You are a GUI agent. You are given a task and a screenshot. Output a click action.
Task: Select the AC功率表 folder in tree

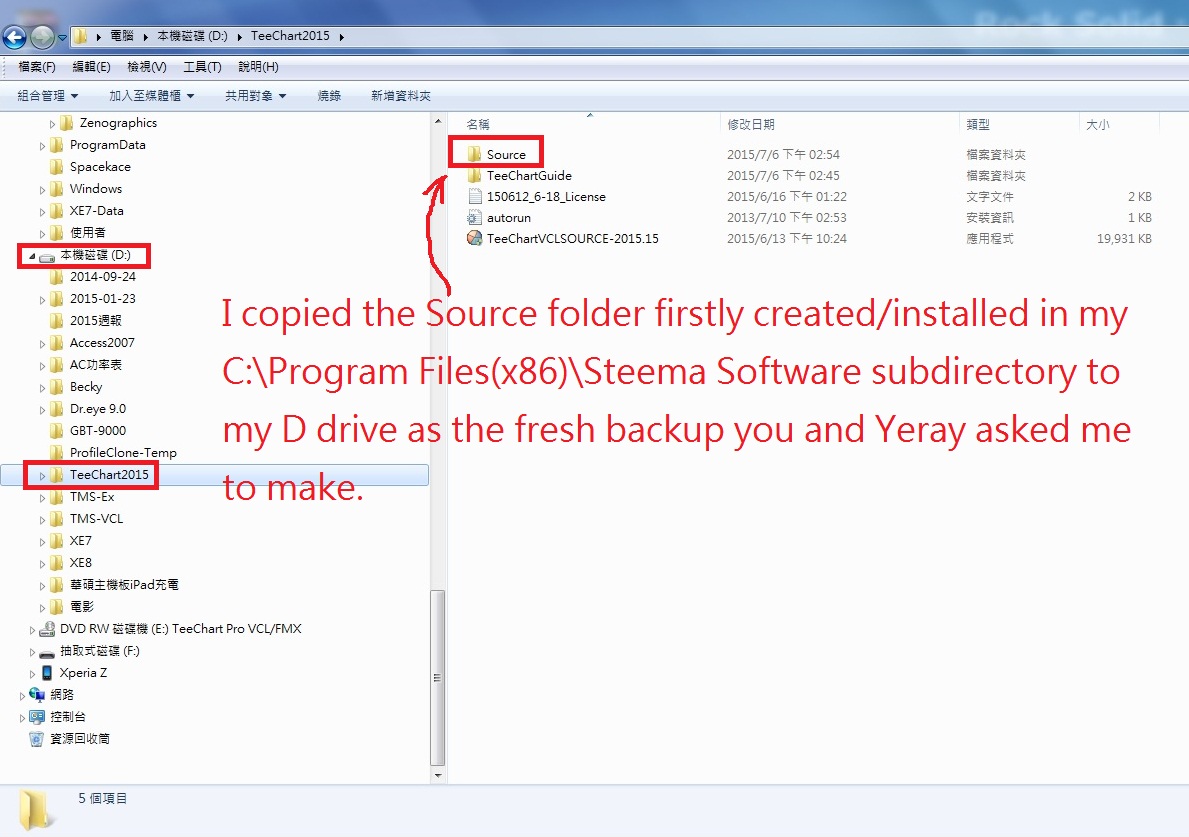click(96, 365)
